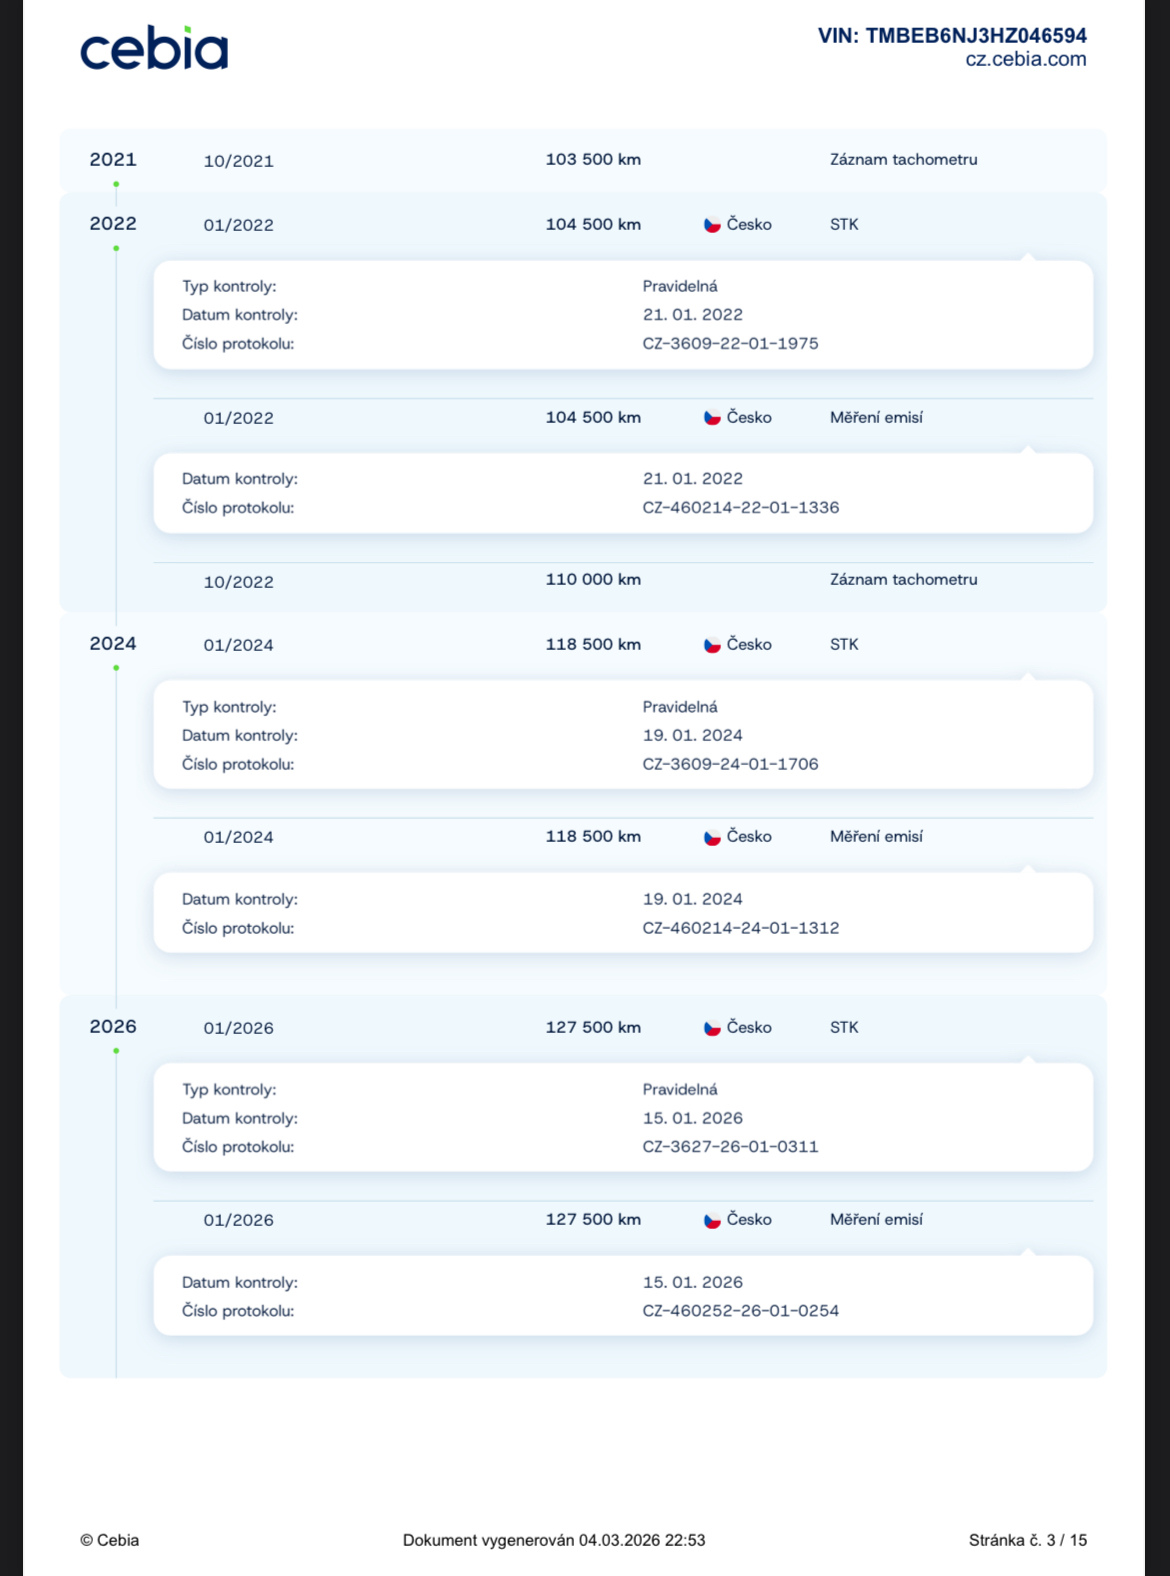Select the green timeline dot under 2024
Image resolution: width=1170 pixels, height=1576 pixels.
(x=116, y=668)
